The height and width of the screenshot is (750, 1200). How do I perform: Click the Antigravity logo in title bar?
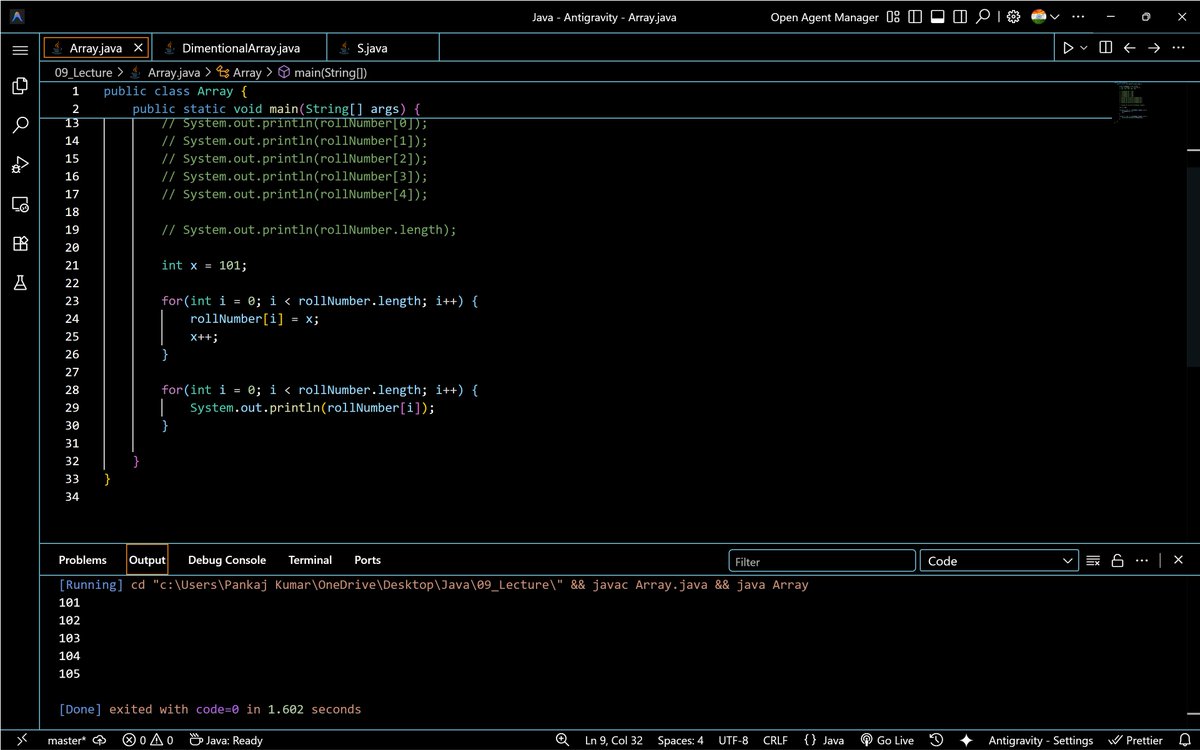[19, 17]
